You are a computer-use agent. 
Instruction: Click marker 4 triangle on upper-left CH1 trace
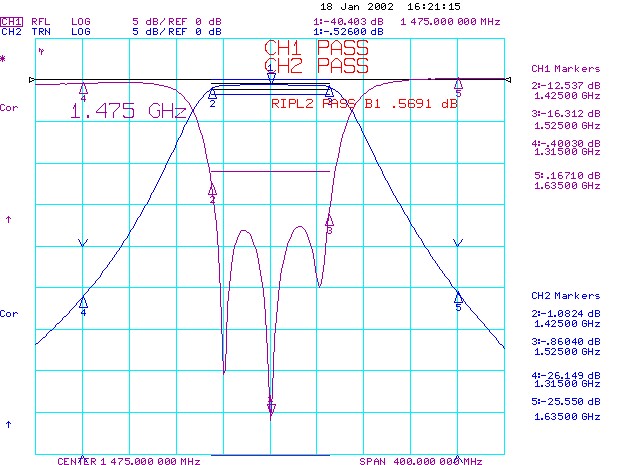pos(83,90)
